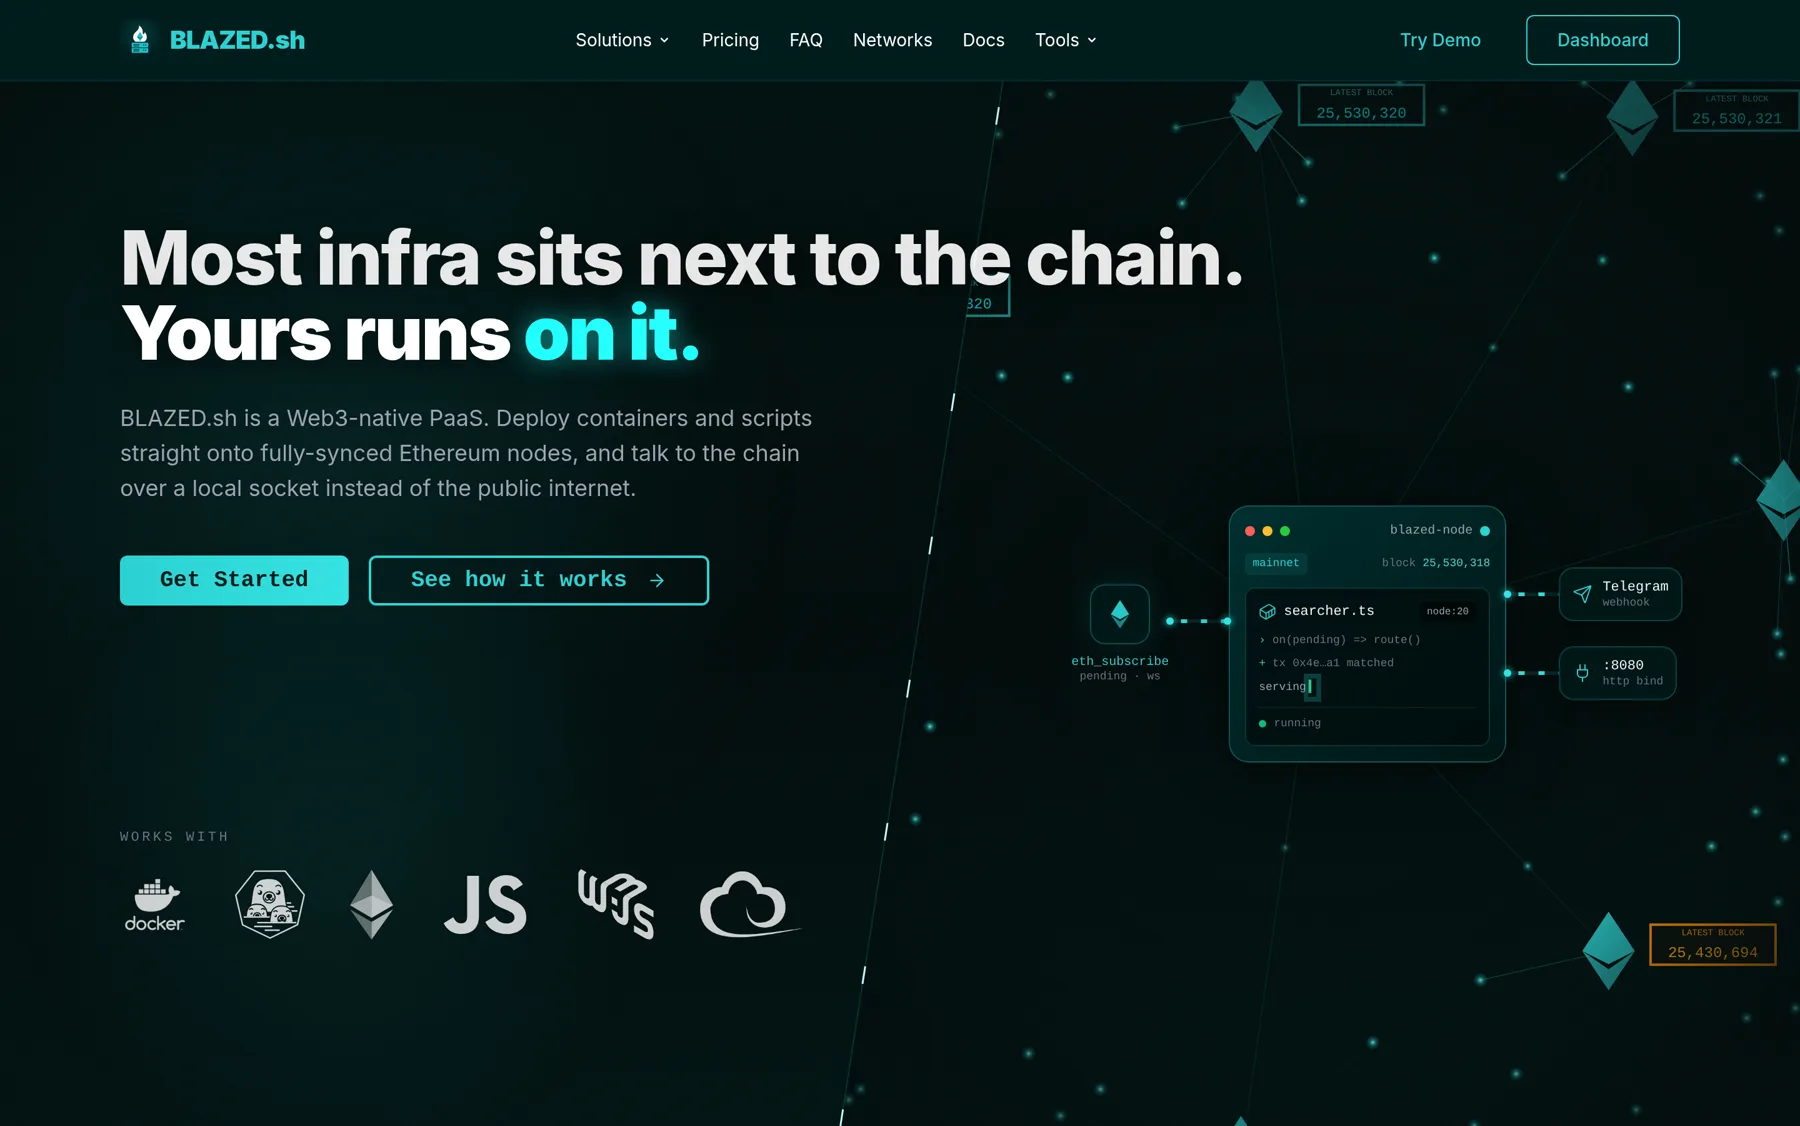
Task: Open the Networks page
Action: point(892,40)
